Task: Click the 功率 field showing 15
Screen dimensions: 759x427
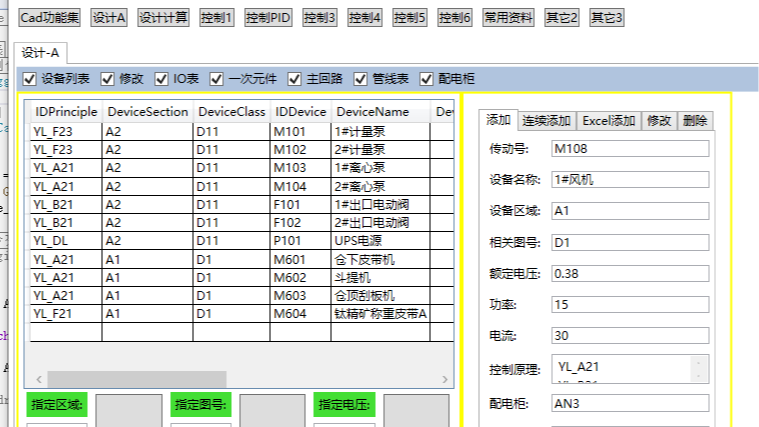Action: [630, 305]
